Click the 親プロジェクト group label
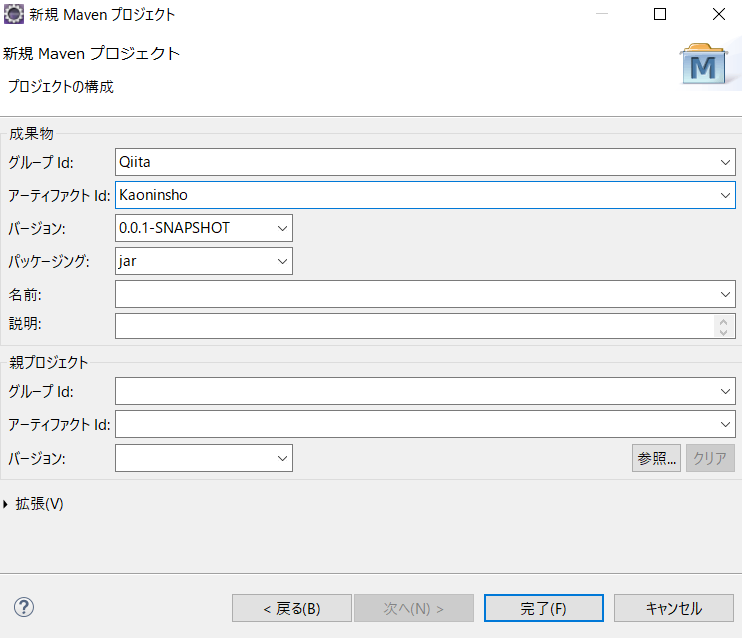This screenshot has height=638, width=742. pos(48,363)
